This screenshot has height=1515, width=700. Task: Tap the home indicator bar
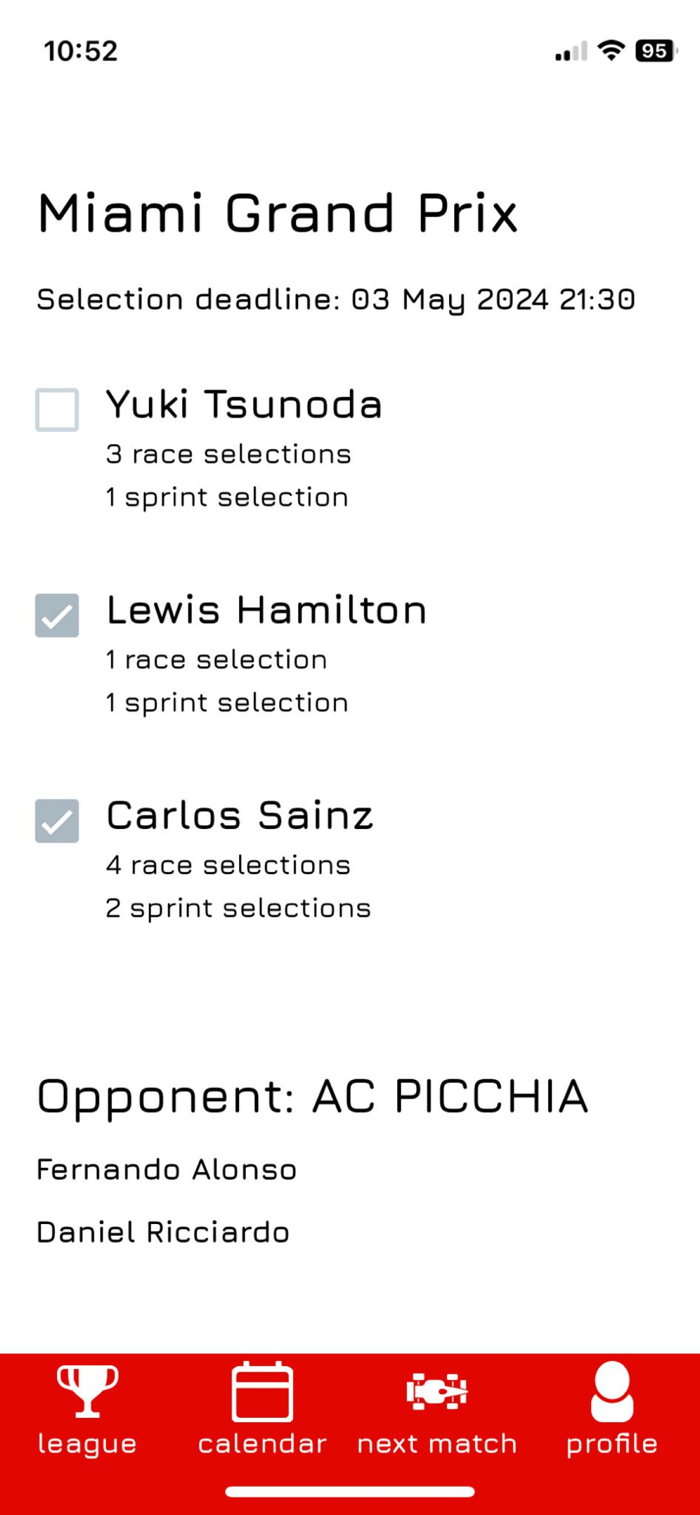coord(350,1492)
